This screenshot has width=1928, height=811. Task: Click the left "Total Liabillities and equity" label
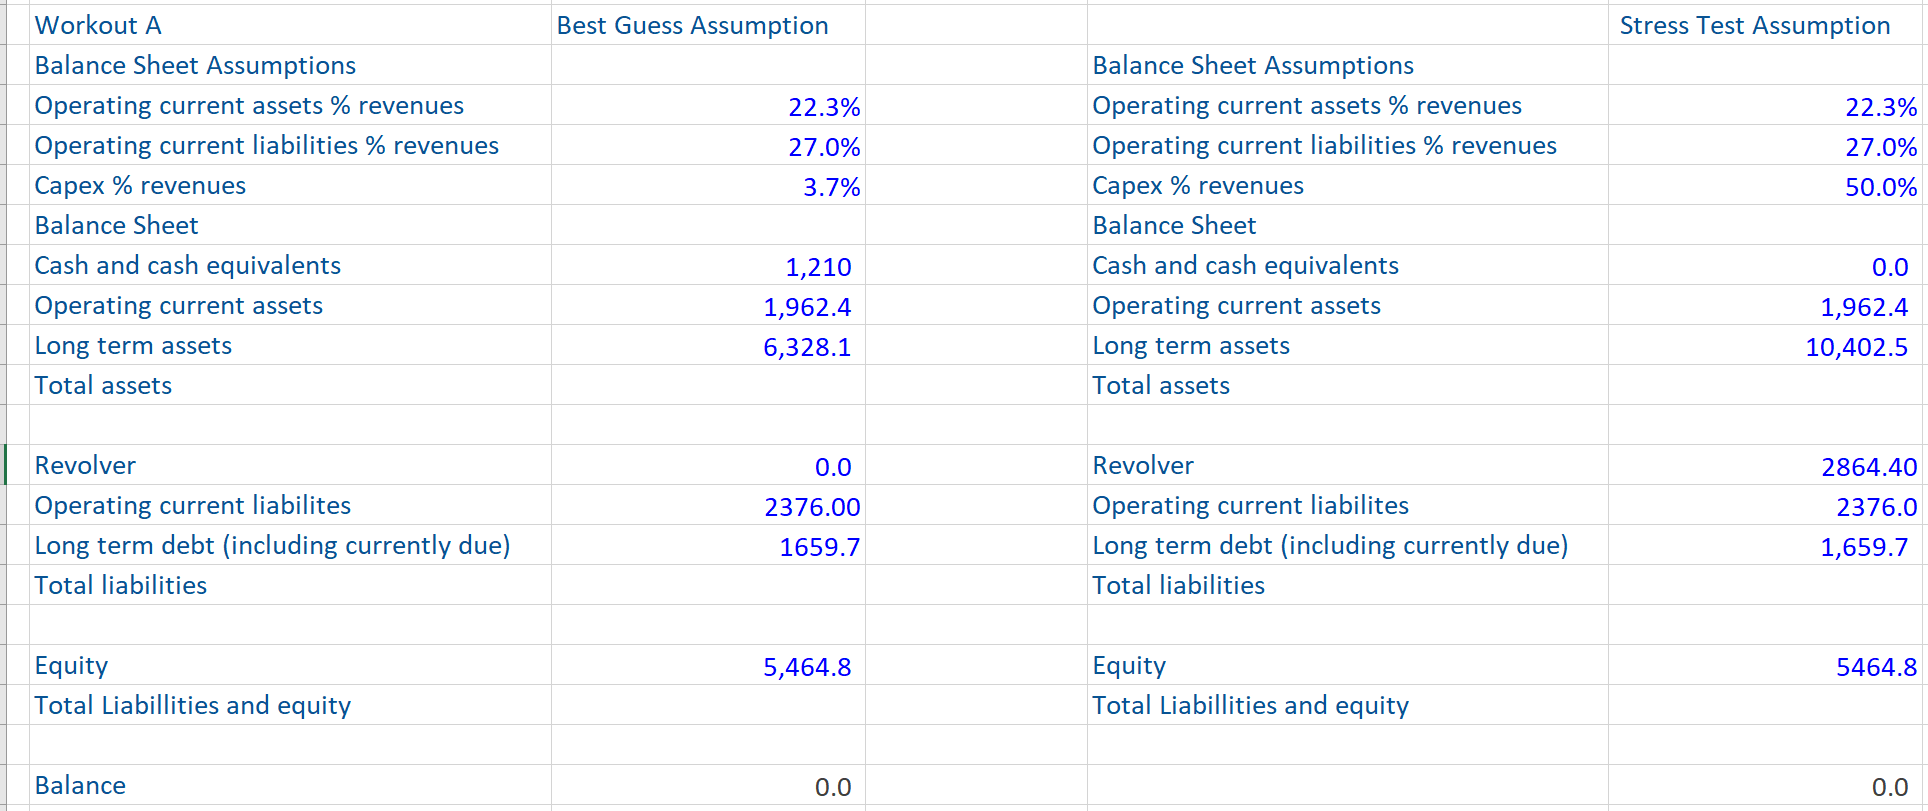pyautogui.click(x=193, y=706)
